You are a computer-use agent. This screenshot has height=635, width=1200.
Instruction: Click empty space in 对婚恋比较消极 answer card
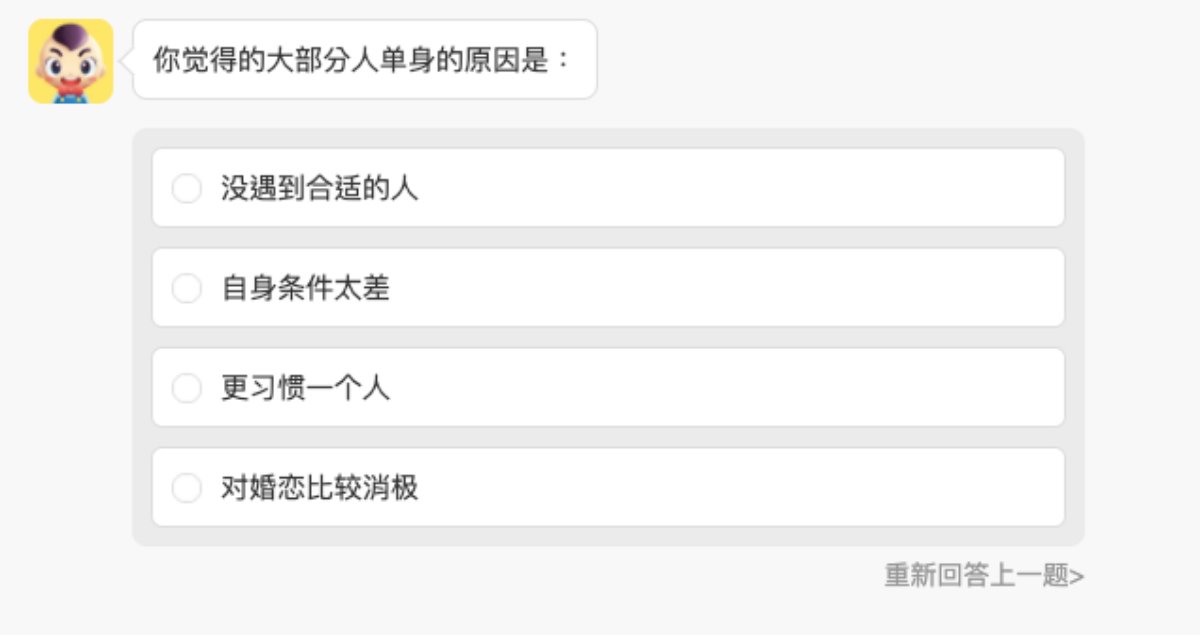pos(740,488)
